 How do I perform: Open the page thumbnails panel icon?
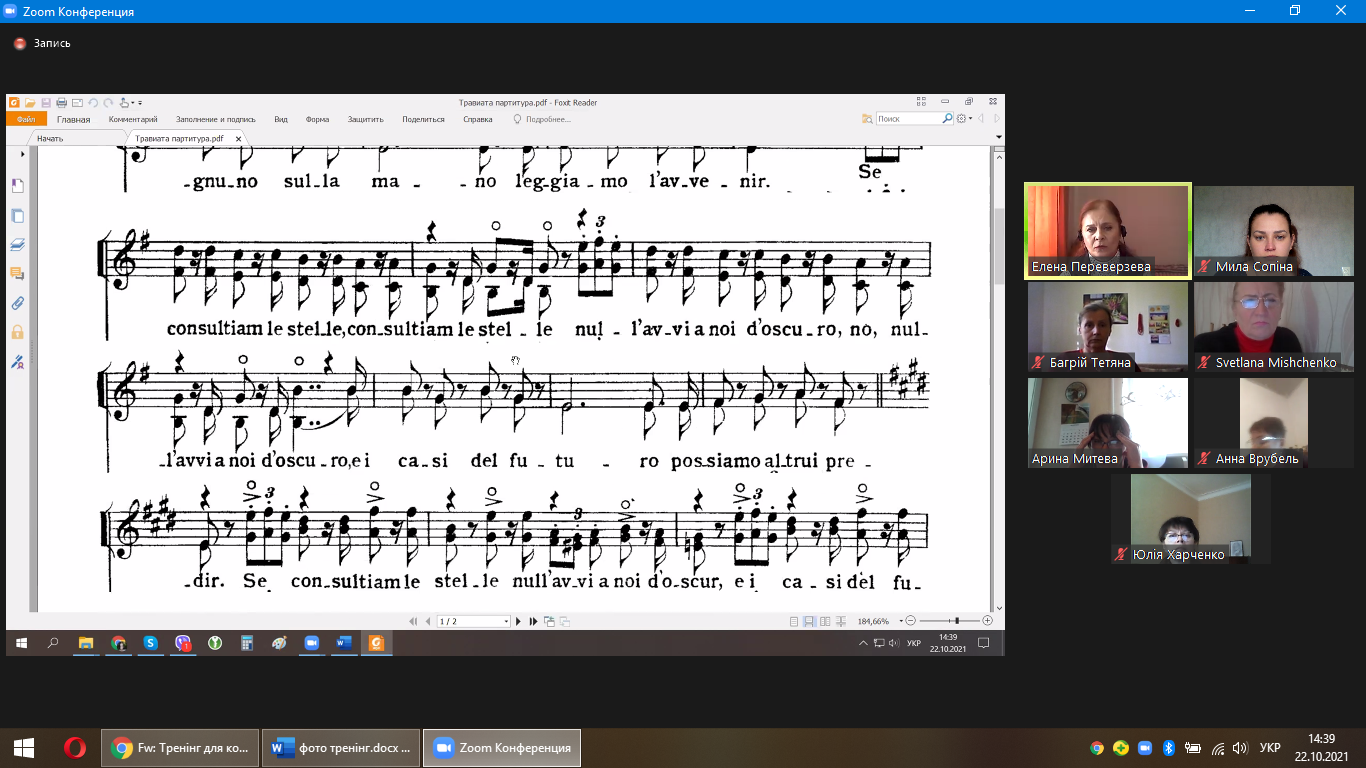pyautogui.click(x=17, y=215)
